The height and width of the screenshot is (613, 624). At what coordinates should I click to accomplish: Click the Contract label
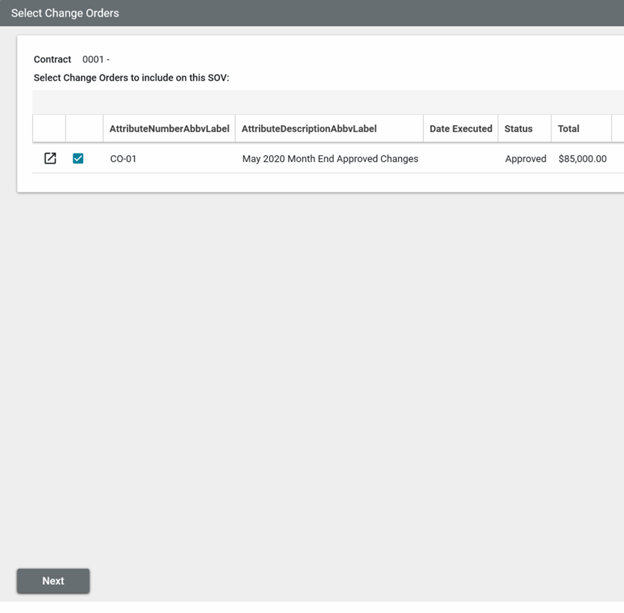52,60
